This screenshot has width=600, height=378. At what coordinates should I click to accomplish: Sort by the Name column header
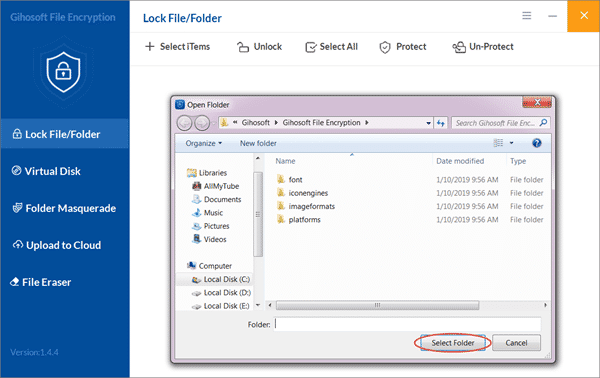tap(285, 161)
